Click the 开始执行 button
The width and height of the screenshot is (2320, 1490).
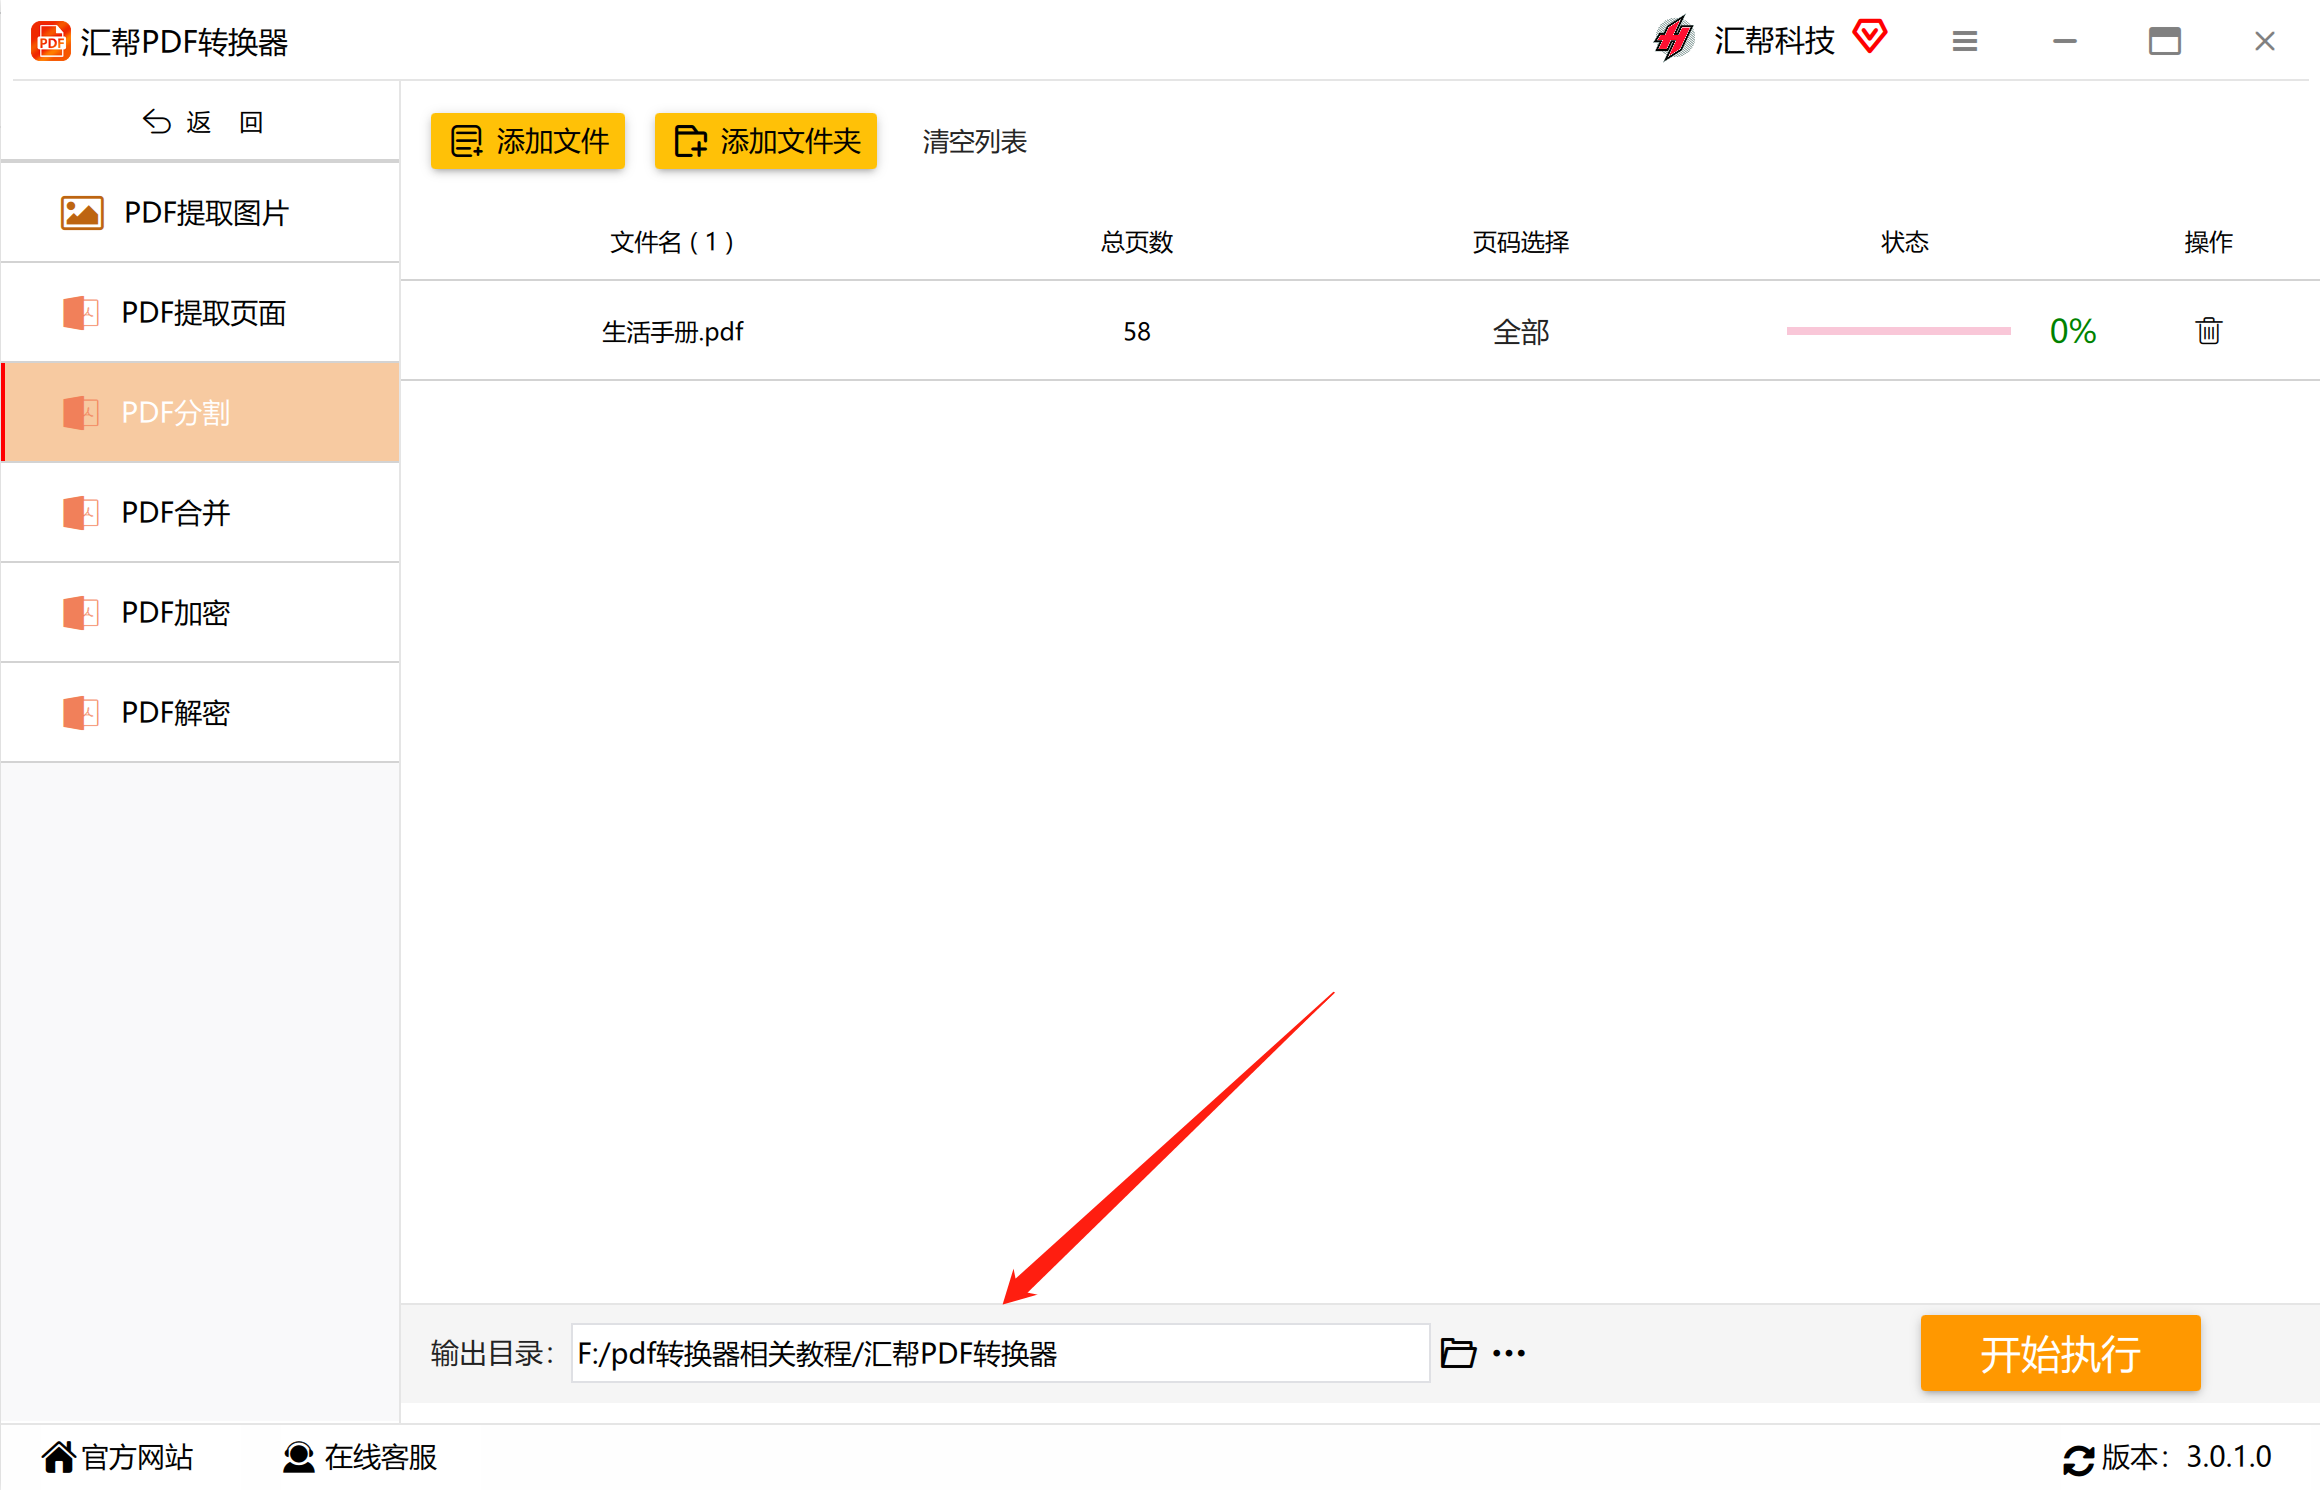point(2061,1353)
